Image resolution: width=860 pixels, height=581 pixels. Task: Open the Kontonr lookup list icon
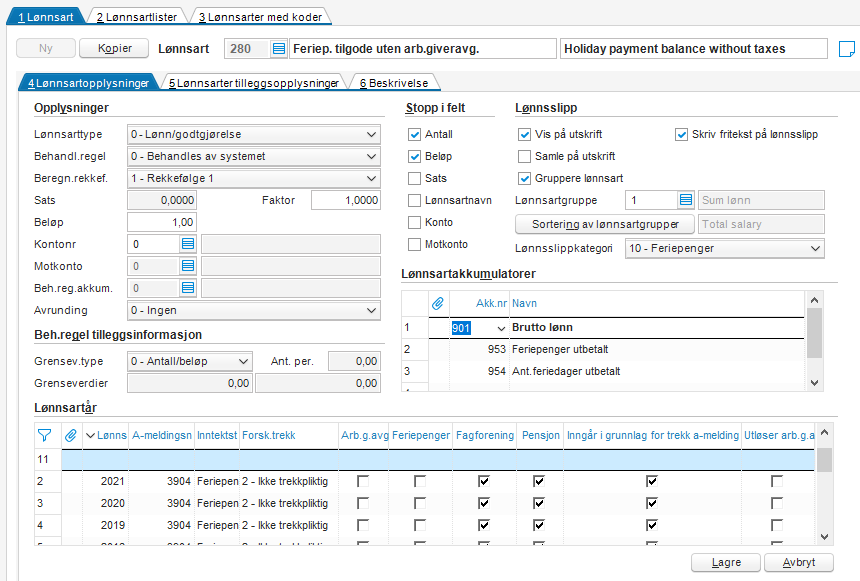[188, 244]
